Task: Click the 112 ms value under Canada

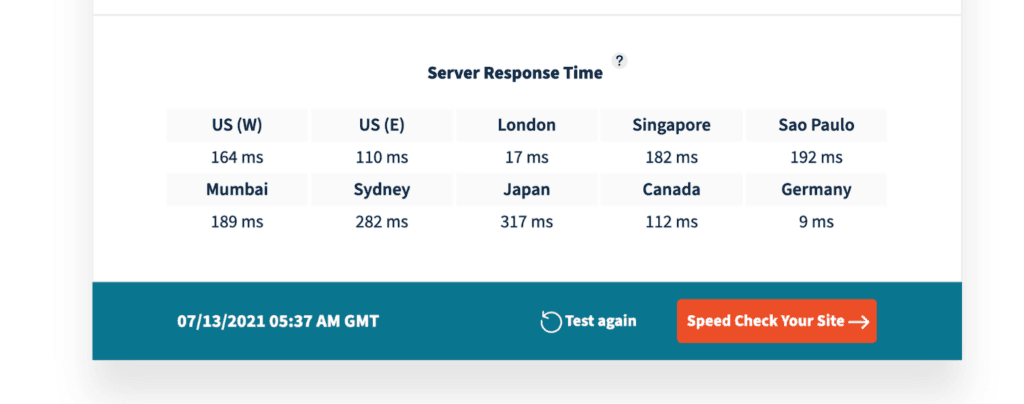Action: (671, 222)
